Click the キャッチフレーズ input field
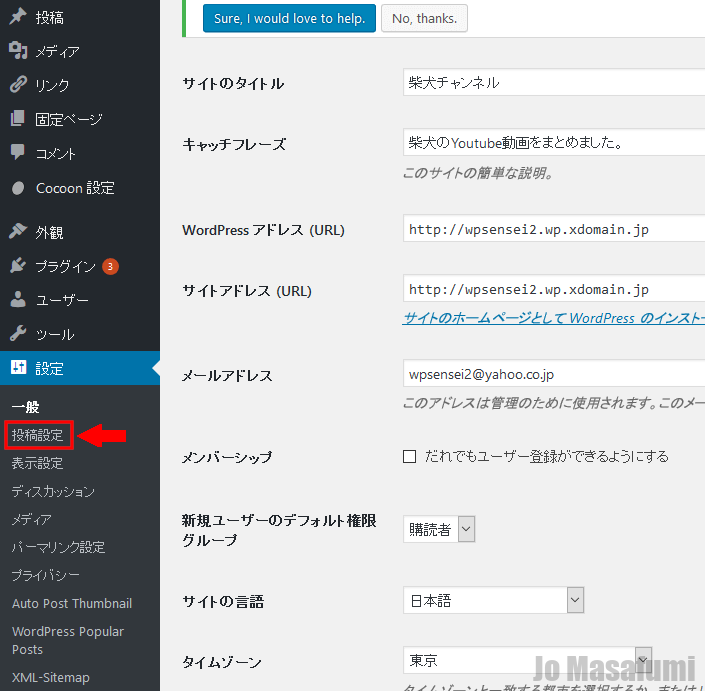Image resolution: width=705 pixels, height=691 pixels. (554, 143)
